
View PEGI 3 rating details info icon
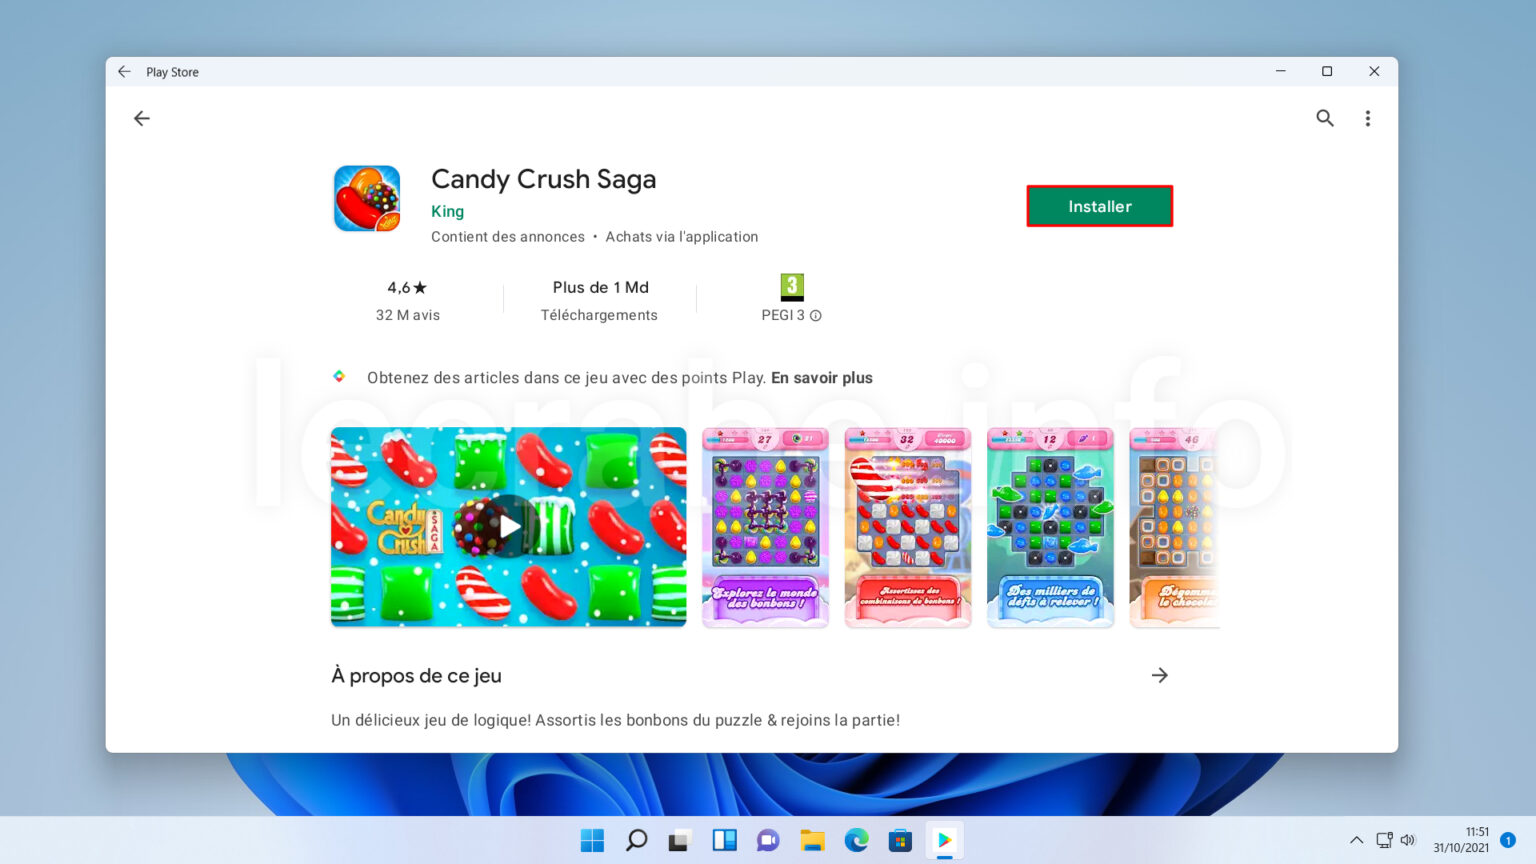816,315
